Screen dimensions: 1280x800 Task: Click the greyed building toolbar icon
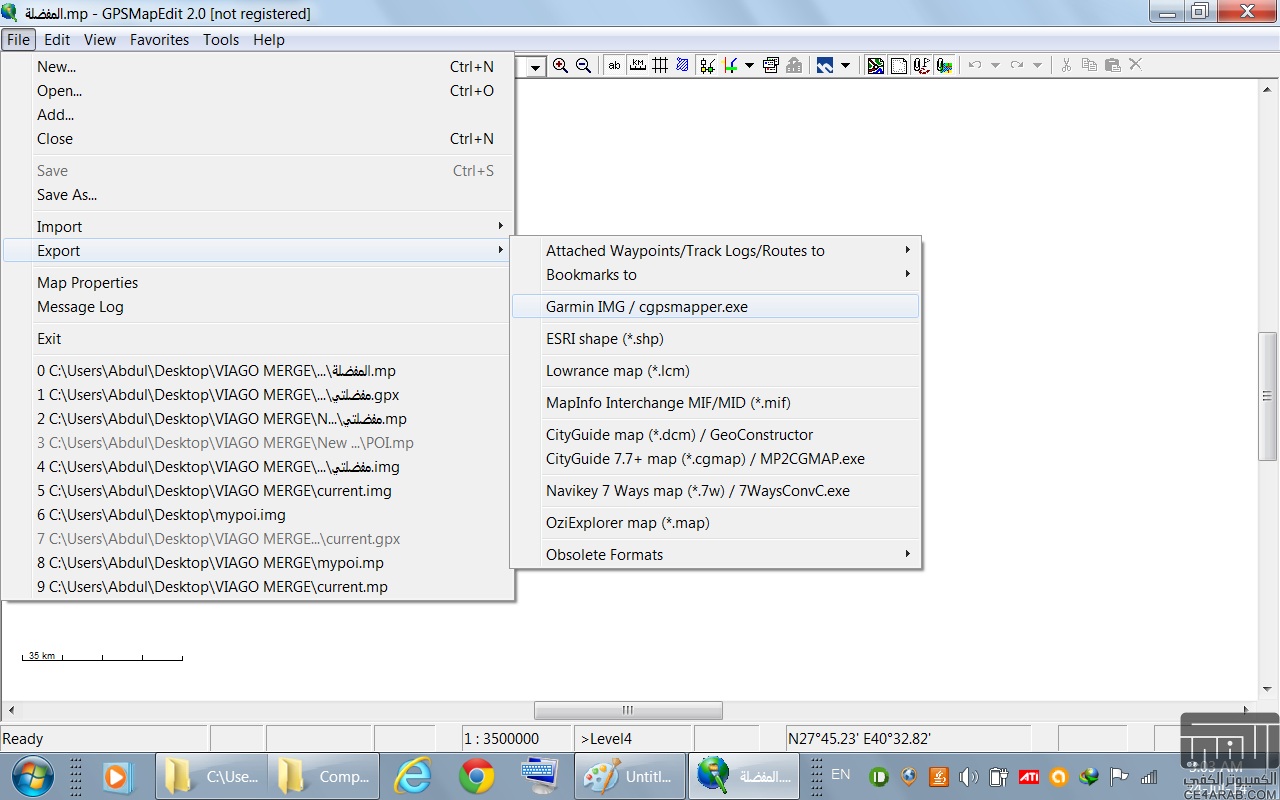point(794,66)
